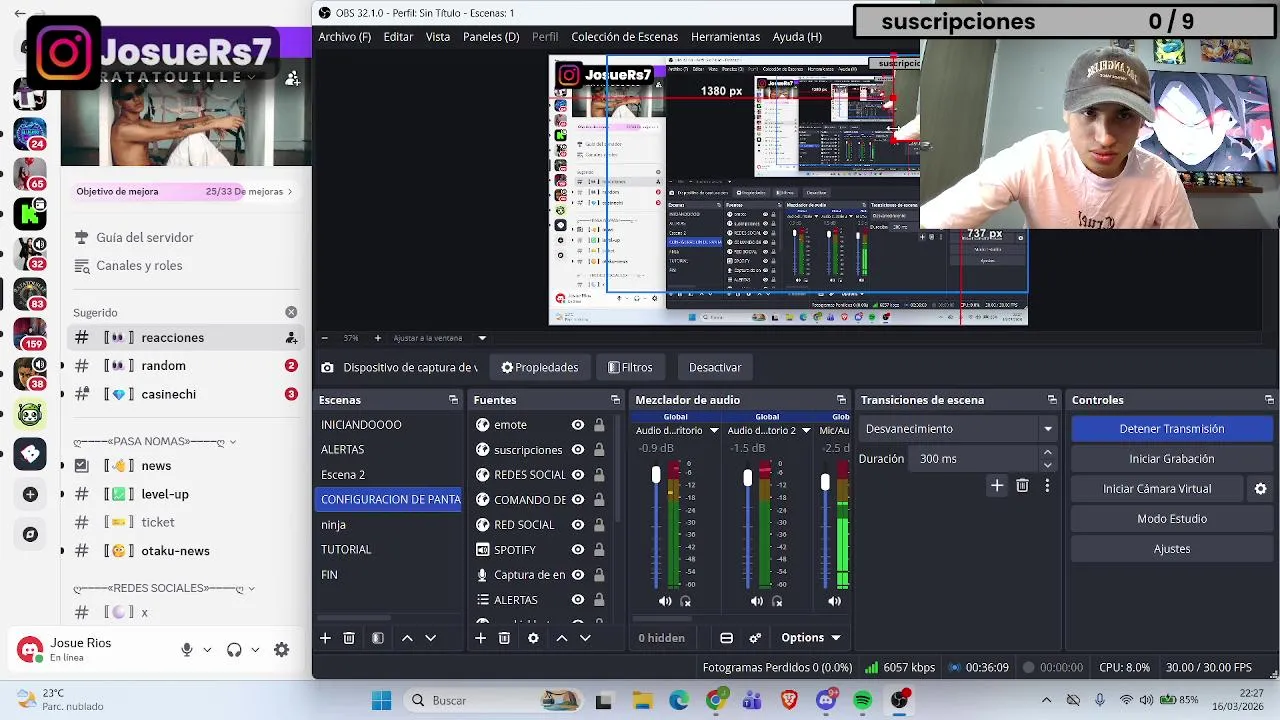The width and height of the screenshot is (1280, 720).
Task: Add a new source in the Fuentes panel
Action: (x=480, y=638)
